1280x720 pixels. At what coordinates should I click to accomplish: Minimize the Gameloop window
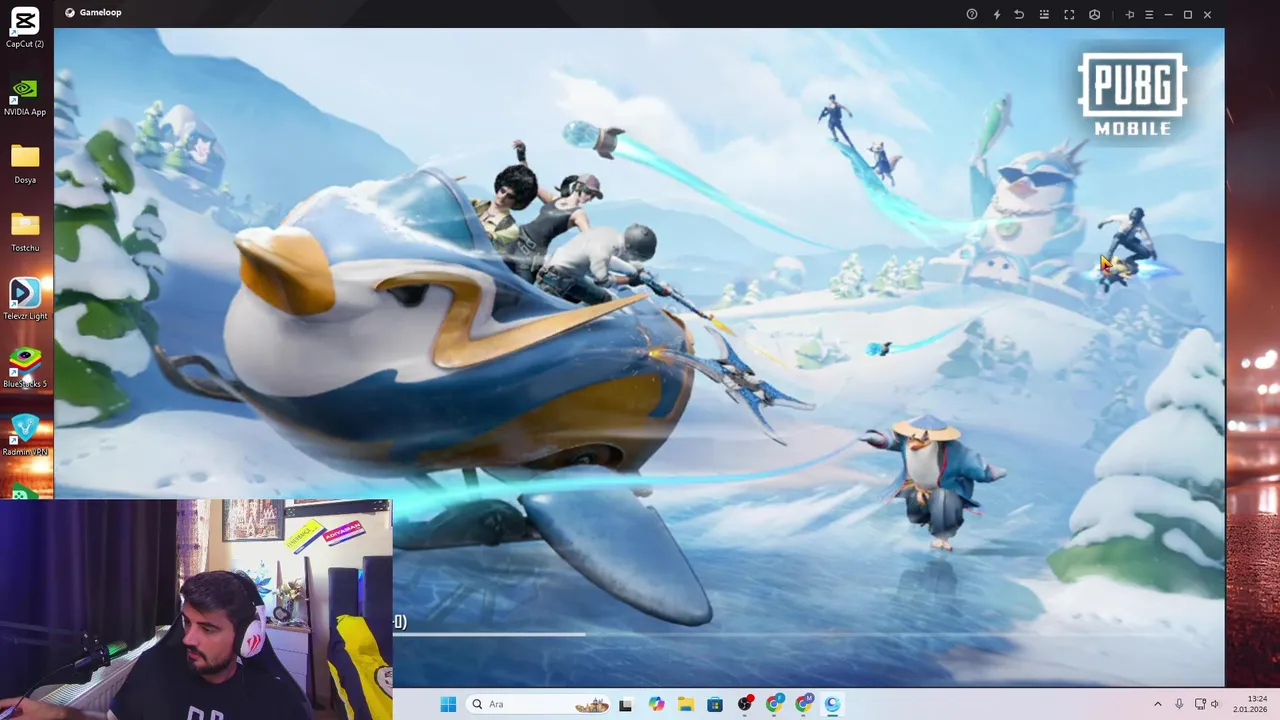pos(1168,14)
